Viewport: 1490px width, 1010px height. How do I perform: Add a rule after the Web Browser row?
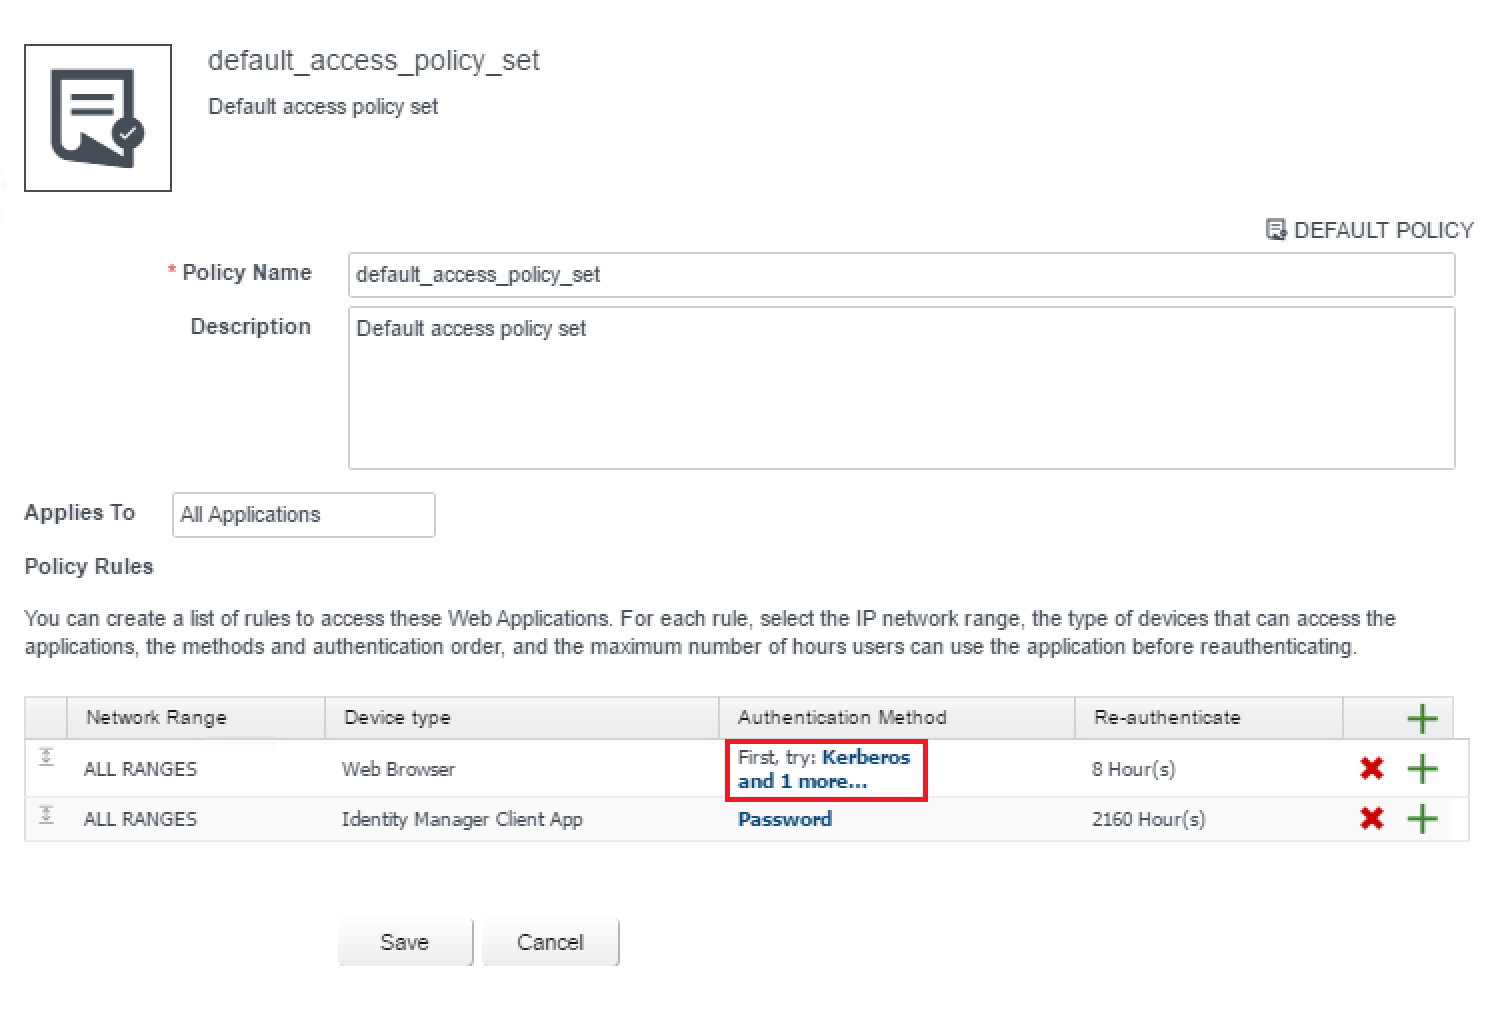(x=1422, y=768)
